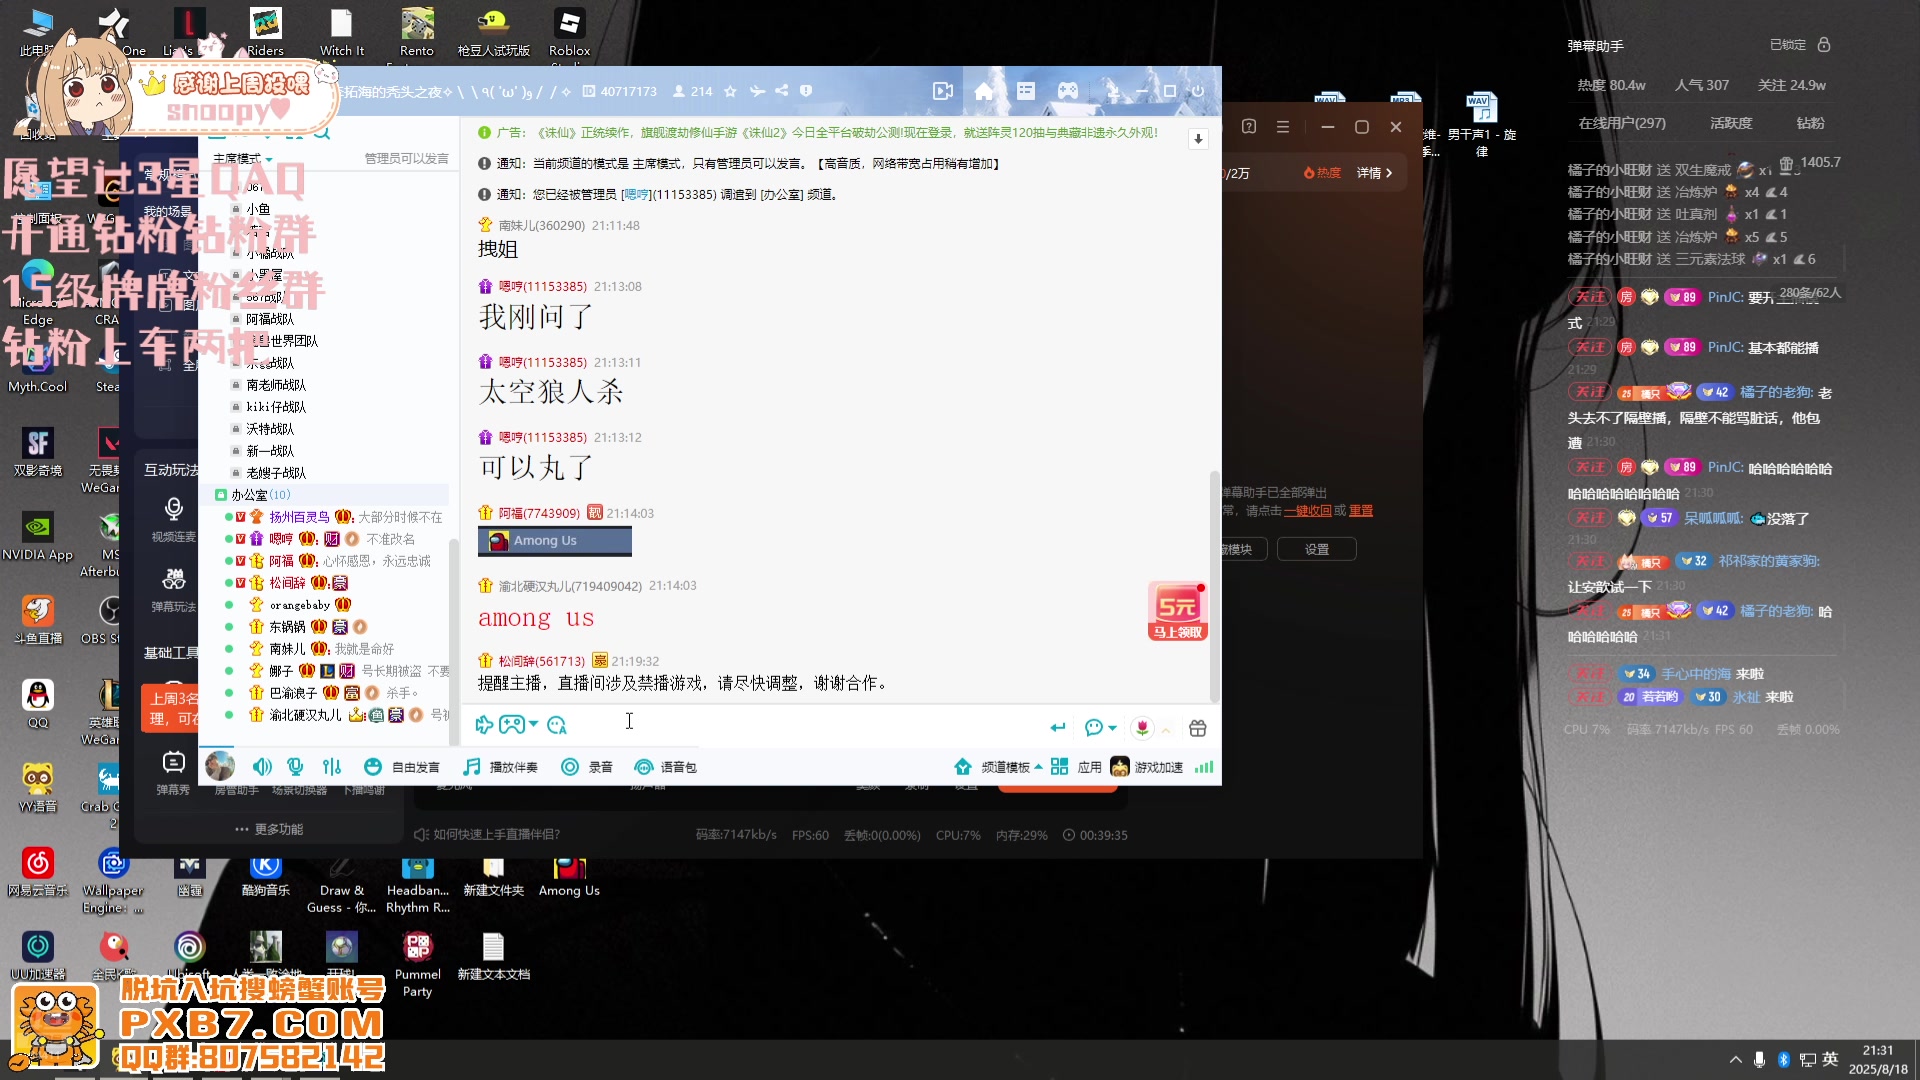The image size is (1920, 1080).
Task: Expand the up chevron beside flower icon
Action: (1166, 729)
